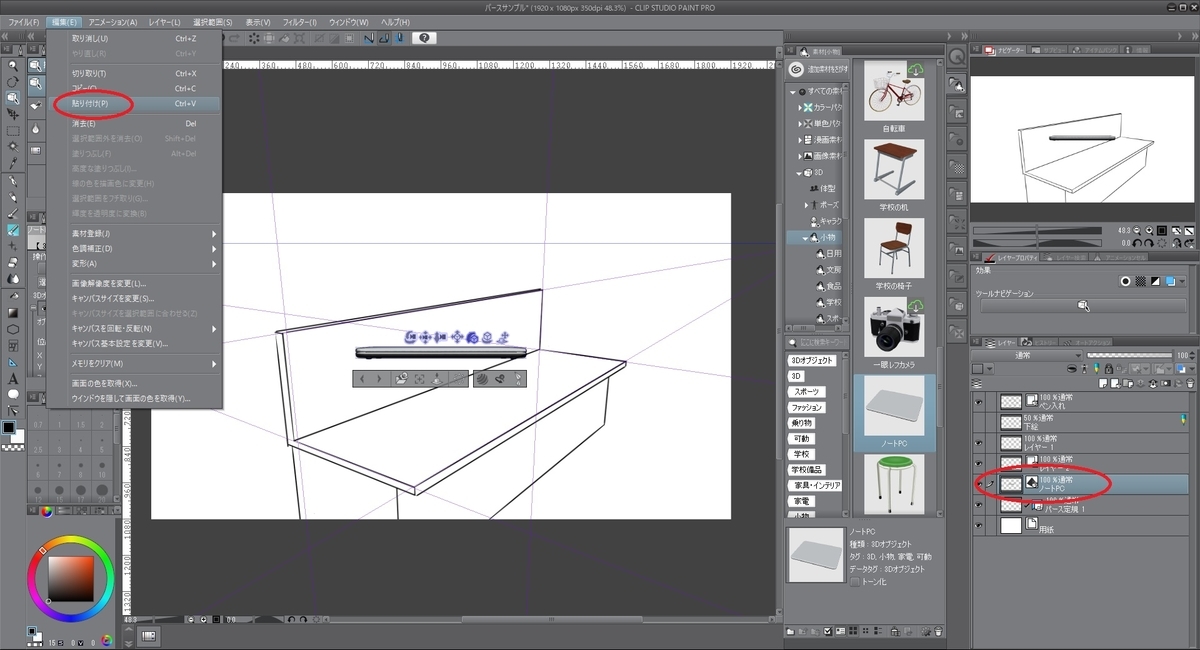This screenshot has height=650, width=1200.
Task: Click next arrow on 3D object launcher bar
Action: coord(378,379)
